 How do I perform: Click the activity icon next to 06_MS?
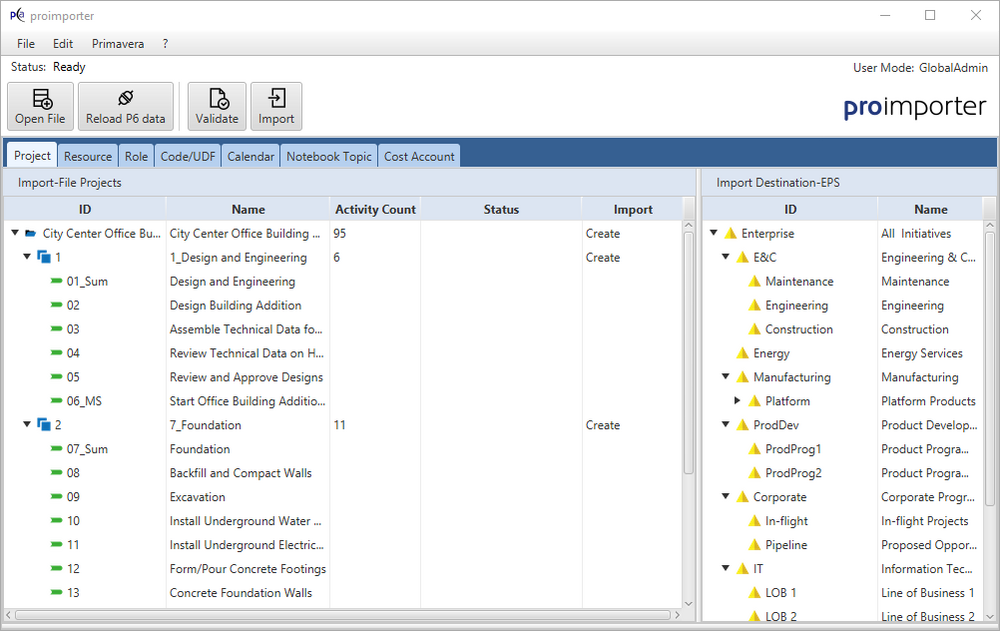pos(56,402)
